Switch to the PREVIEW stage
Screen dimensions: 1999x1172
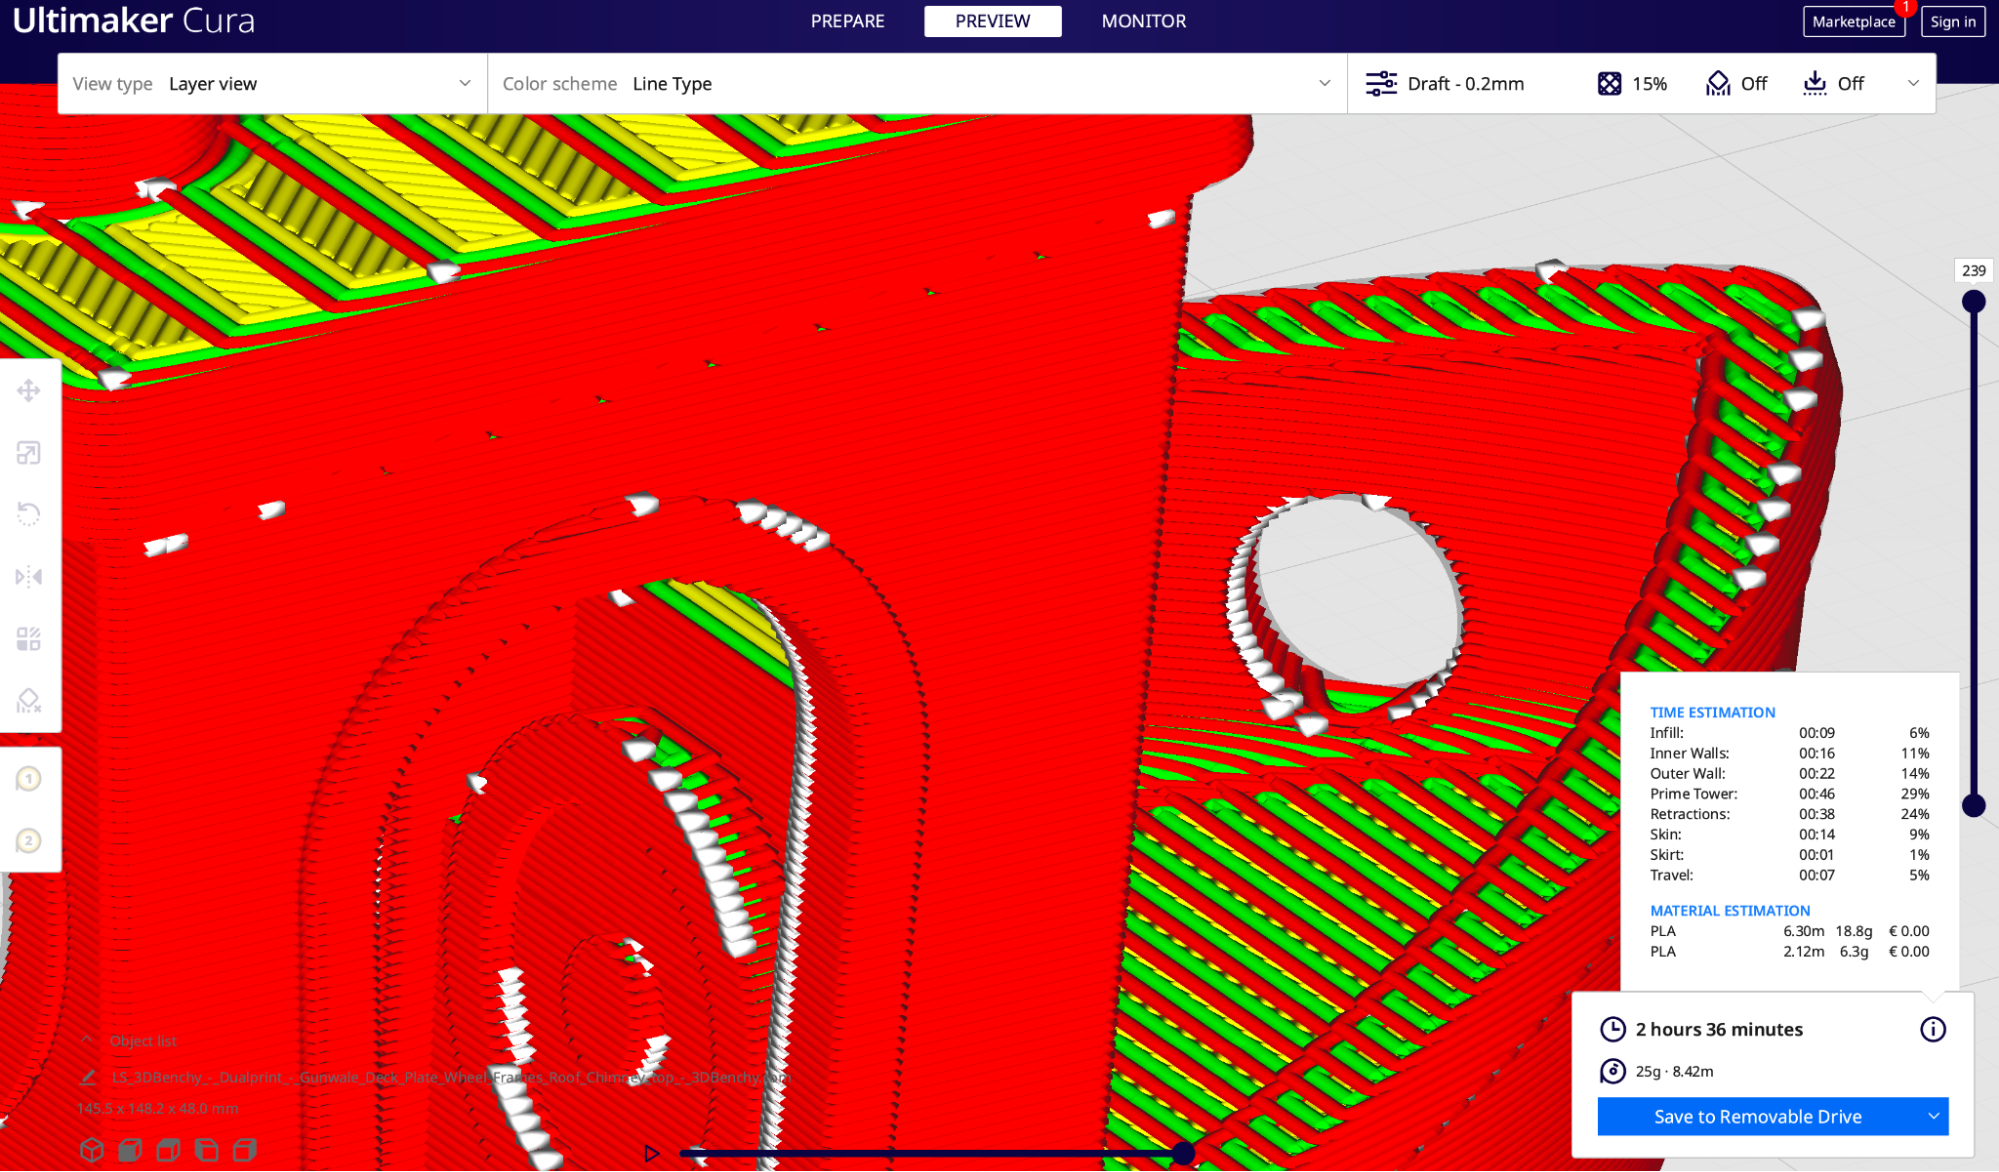tap(992, 21)
